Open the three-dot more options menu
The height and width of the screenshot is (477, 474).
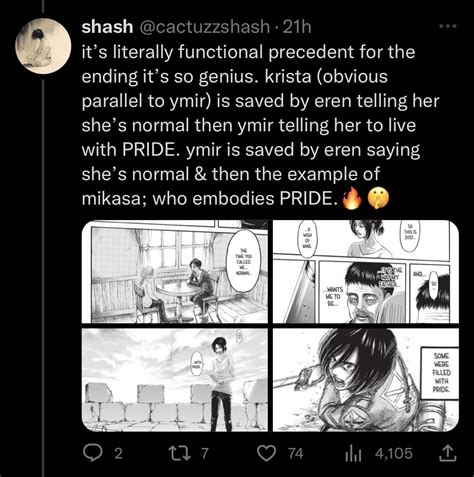coord(448,26)
